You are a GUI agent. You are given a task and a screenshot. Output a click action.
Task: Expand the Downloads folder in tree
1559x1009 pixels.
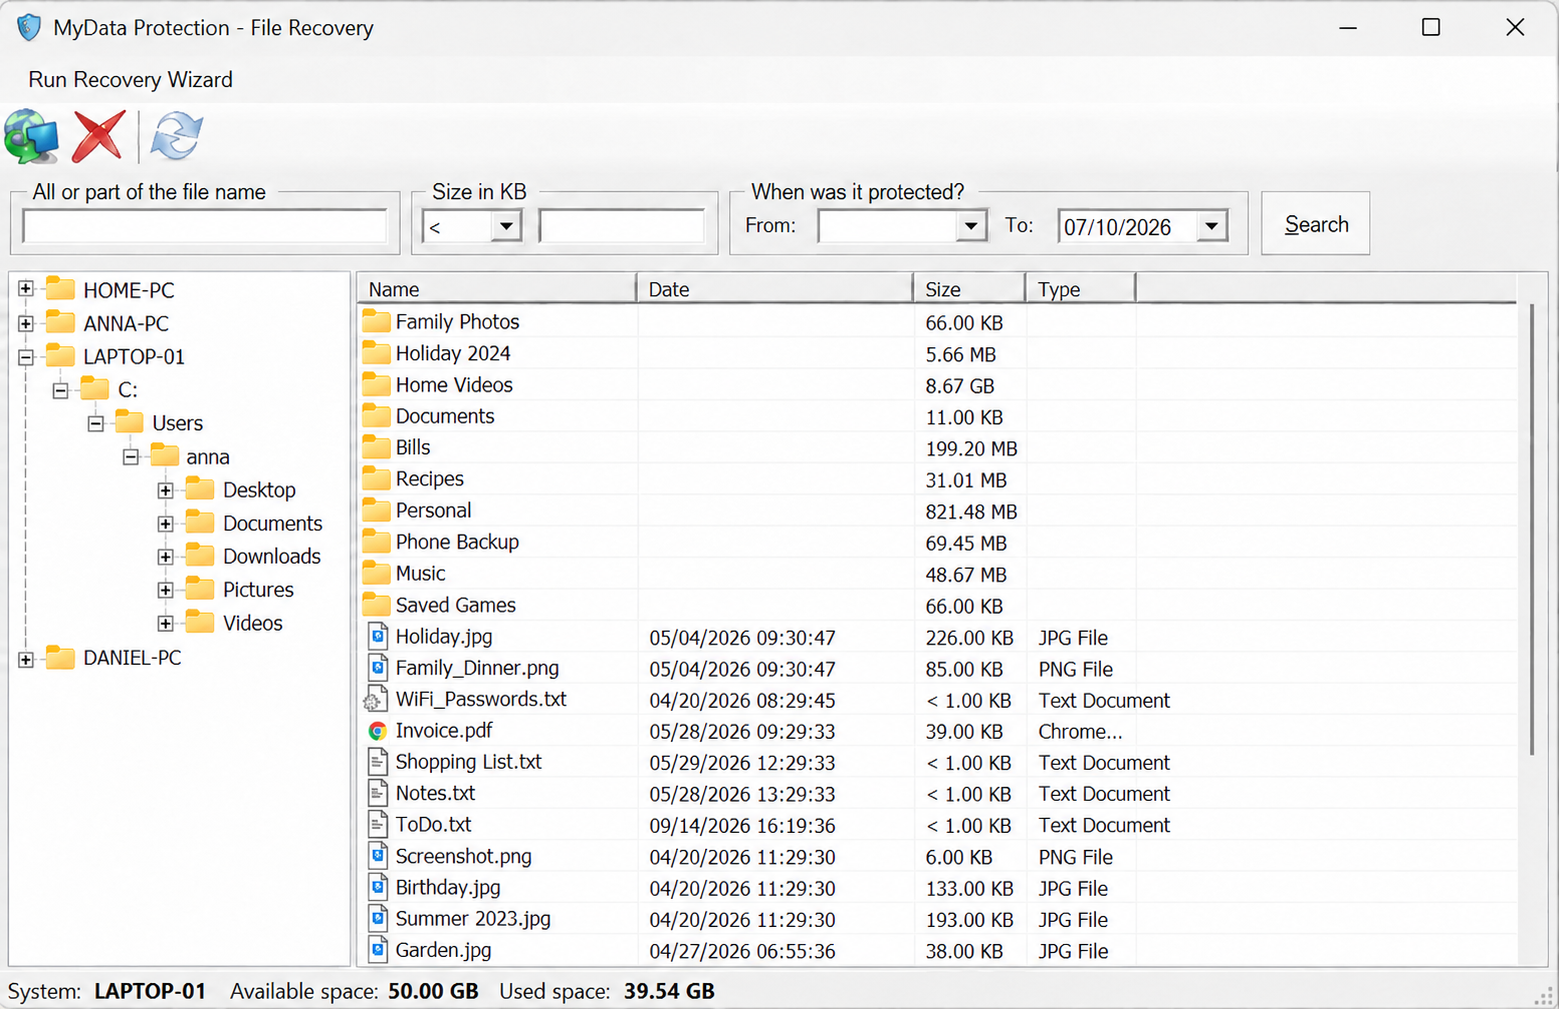[x=165, y=557]
